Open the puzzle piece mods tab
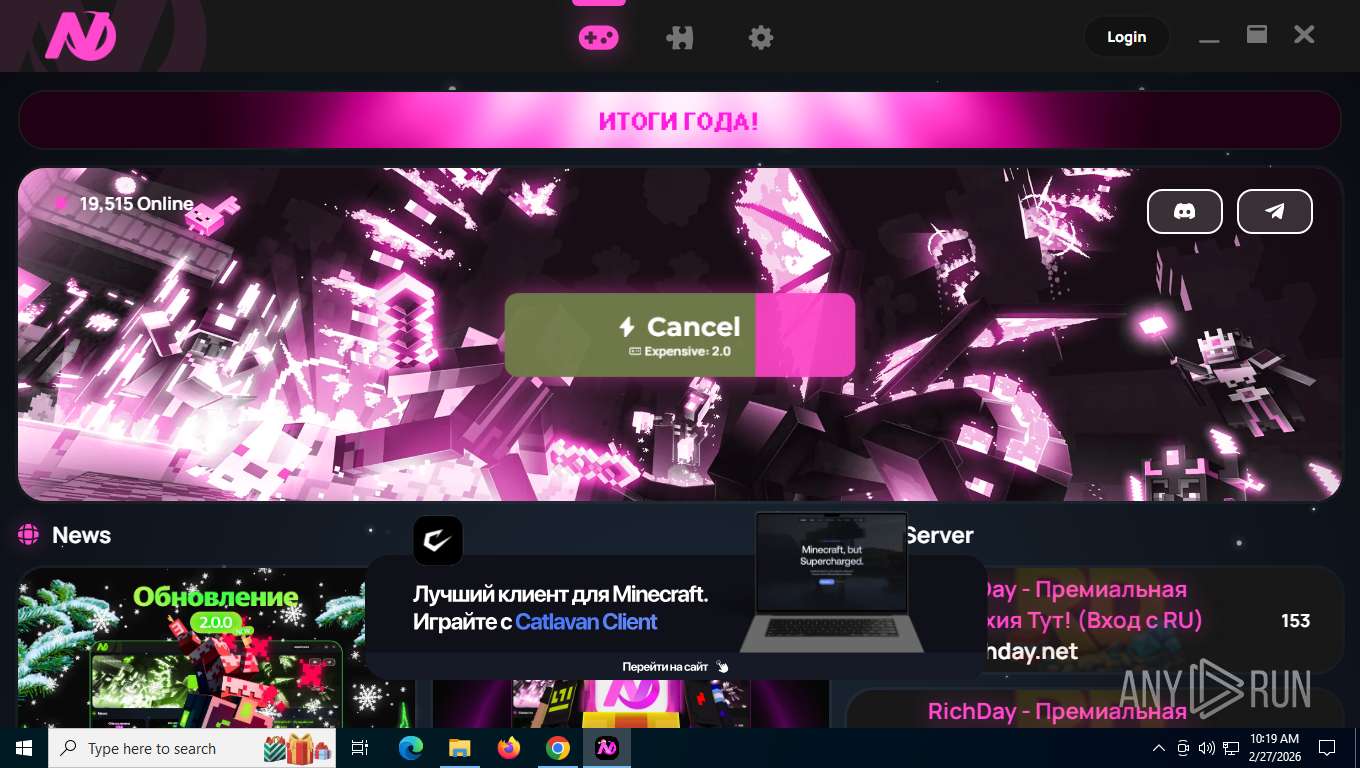The image size is (1360, 768). pyautogui.click(x=680, y=38)
